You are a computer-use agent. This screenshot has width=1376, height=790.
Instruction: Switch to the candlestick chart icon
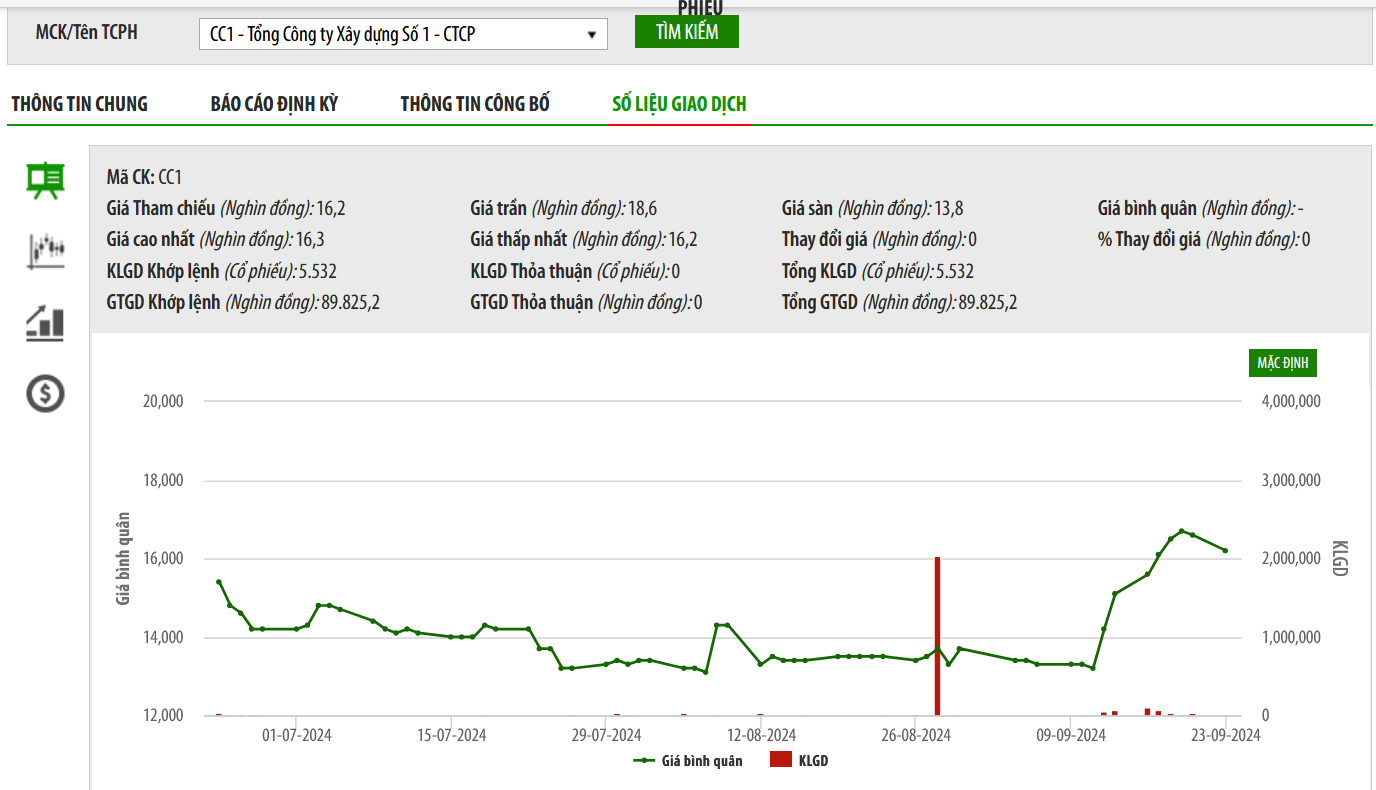pos(45,250)
